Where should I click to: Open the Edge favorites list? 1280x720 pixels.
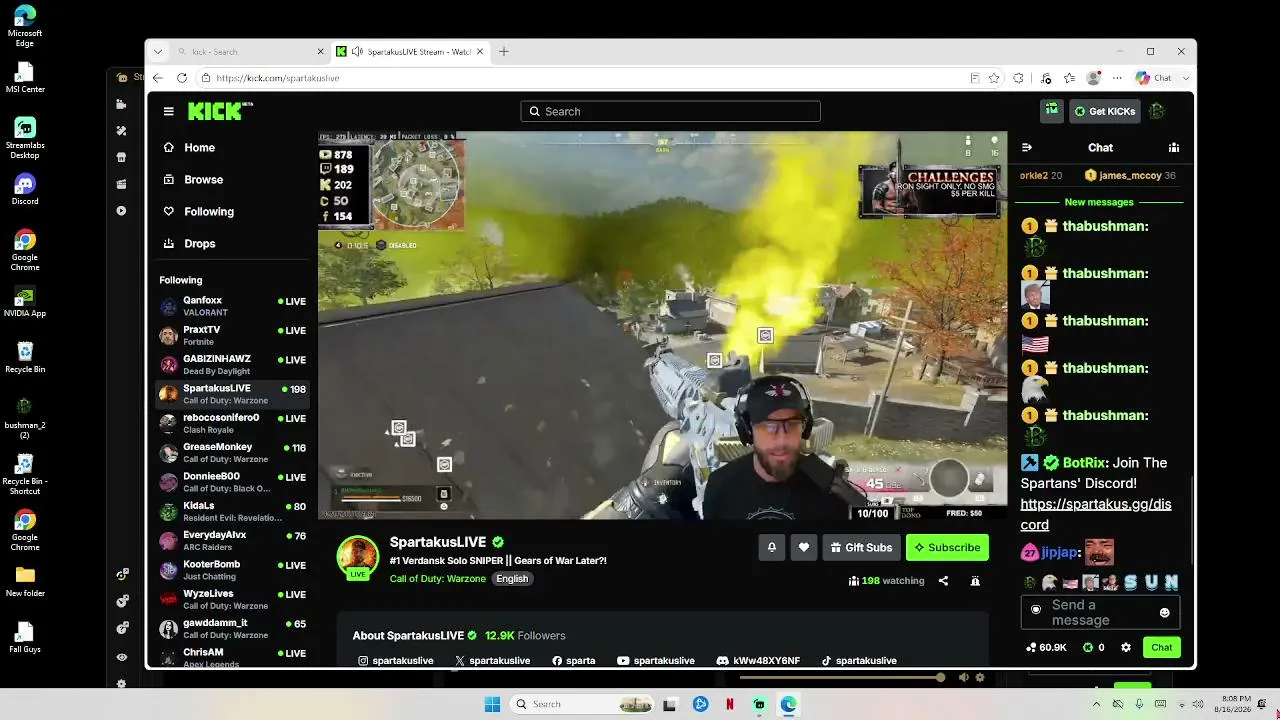[x=1070, y=78]
